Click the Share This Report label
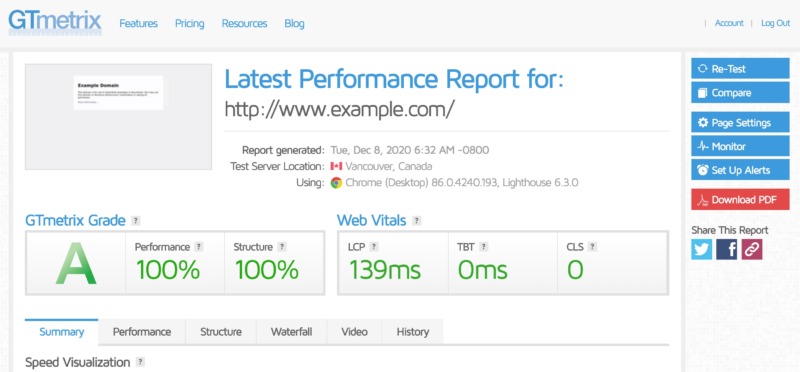 click(730, 230)
